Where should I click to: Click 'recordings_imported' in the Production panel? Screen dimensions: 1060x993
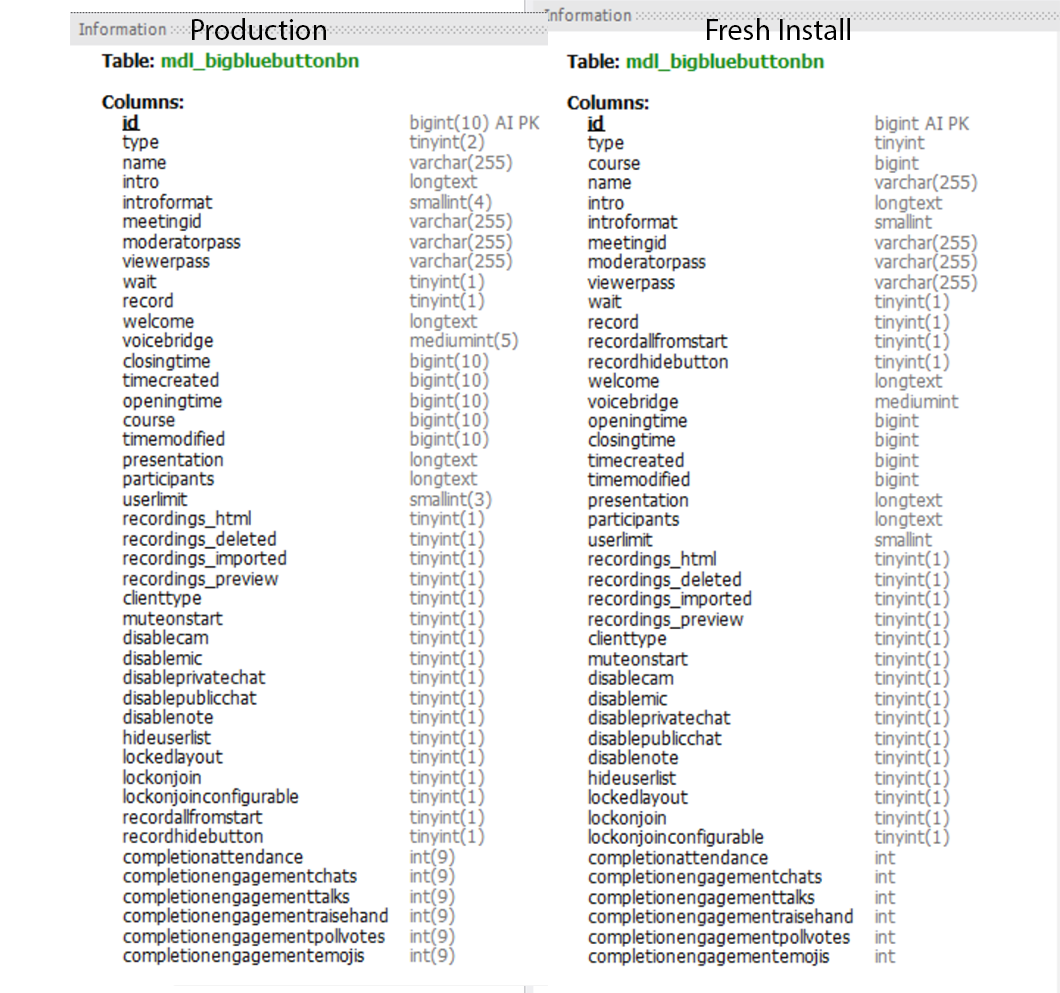coord(204,559)
